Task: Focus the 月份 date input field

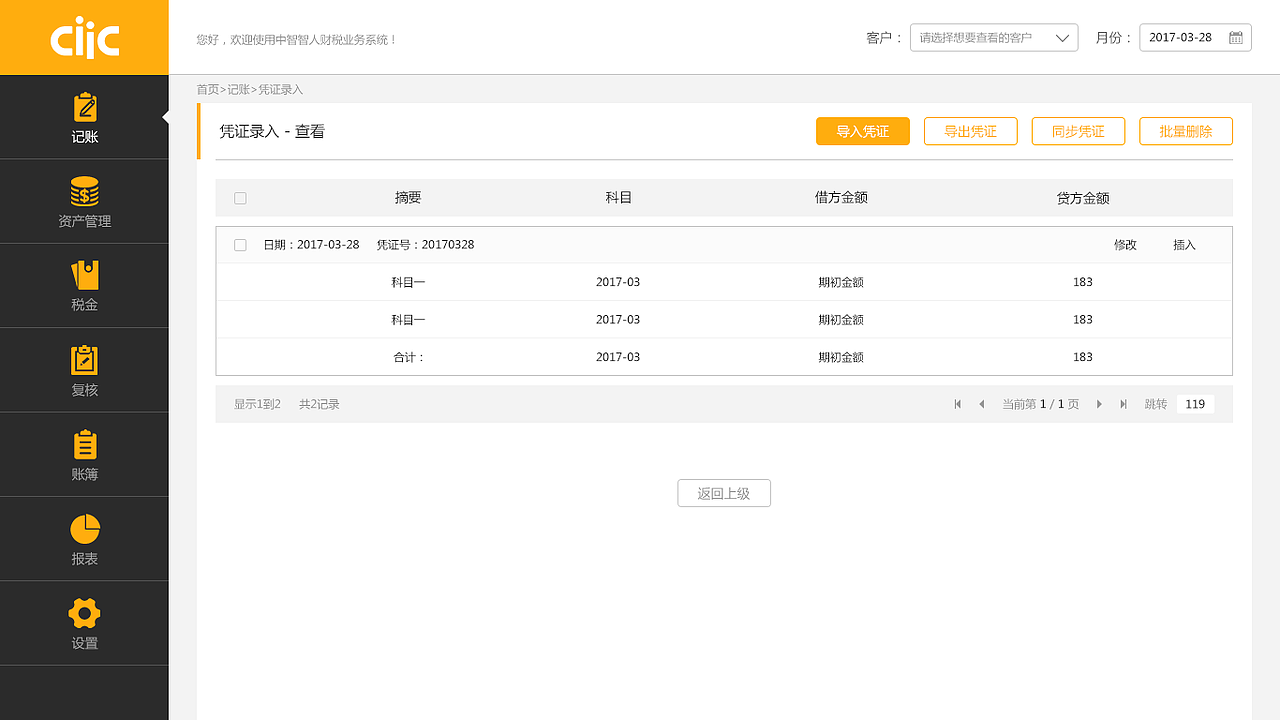Action: 1195,38
